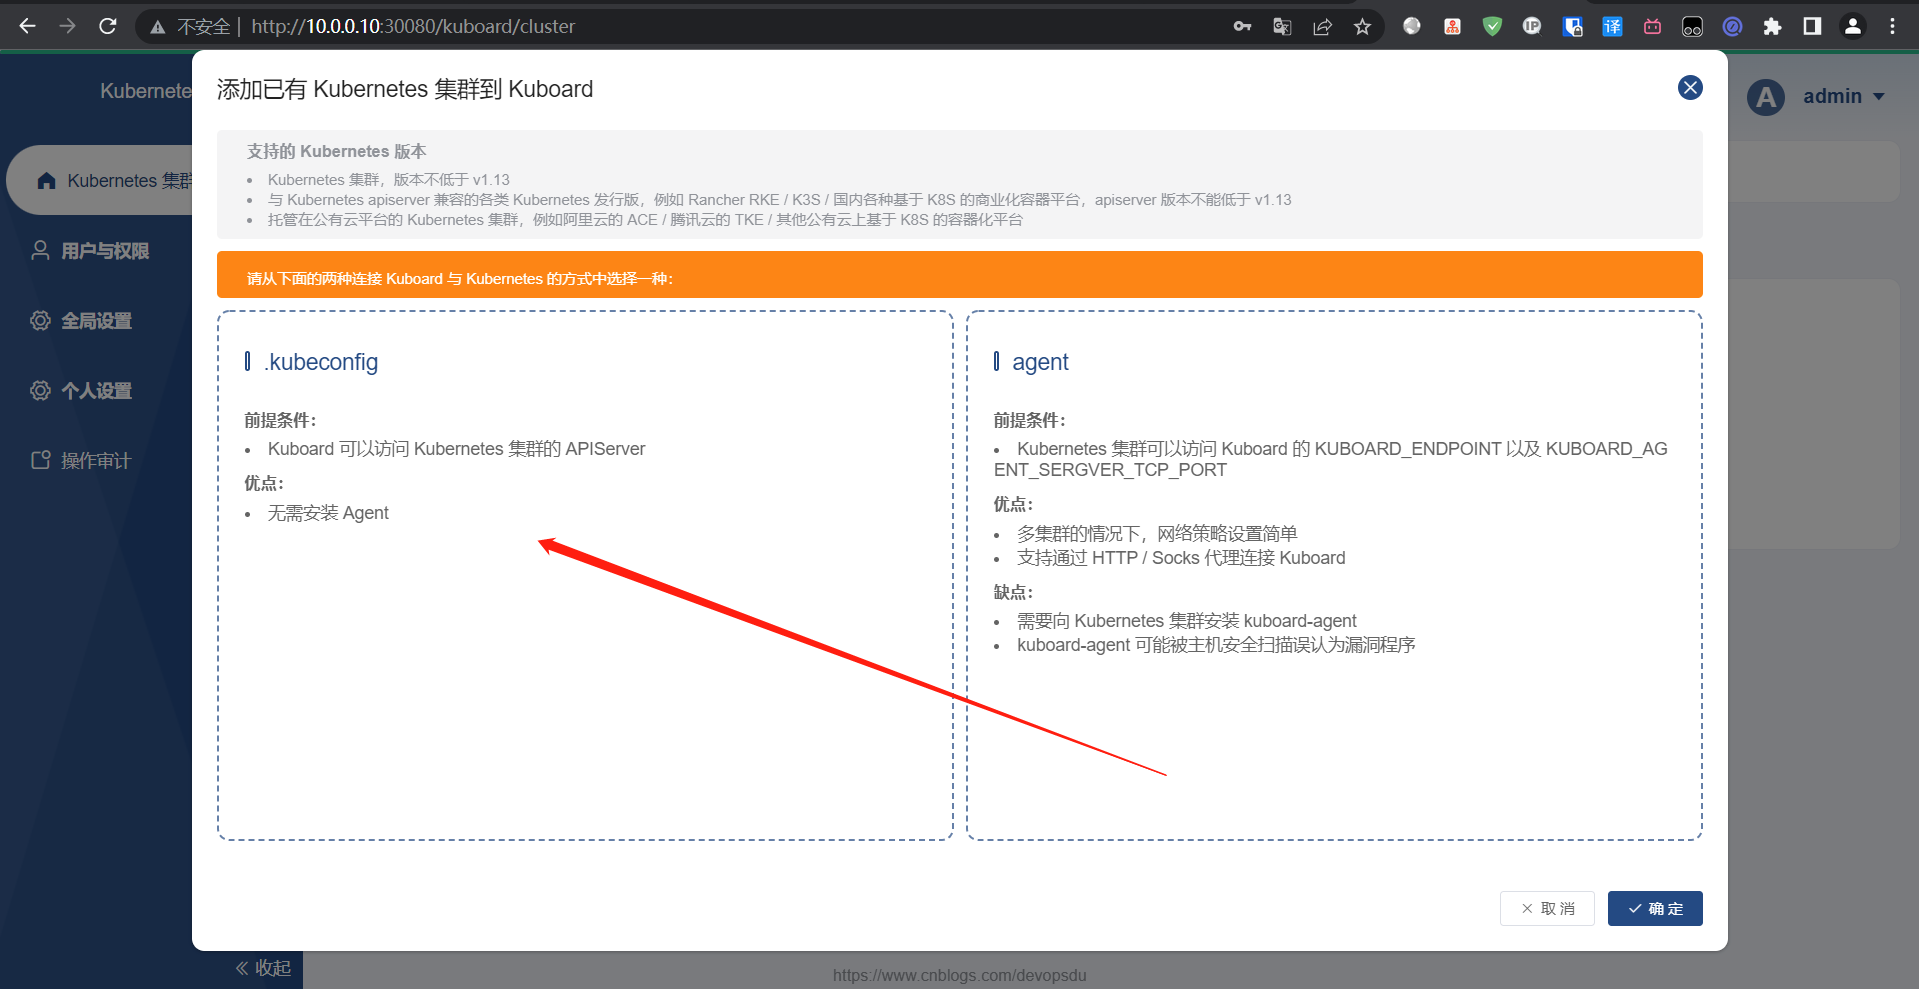Open the blue 译 translation extension

point(1612,27)
